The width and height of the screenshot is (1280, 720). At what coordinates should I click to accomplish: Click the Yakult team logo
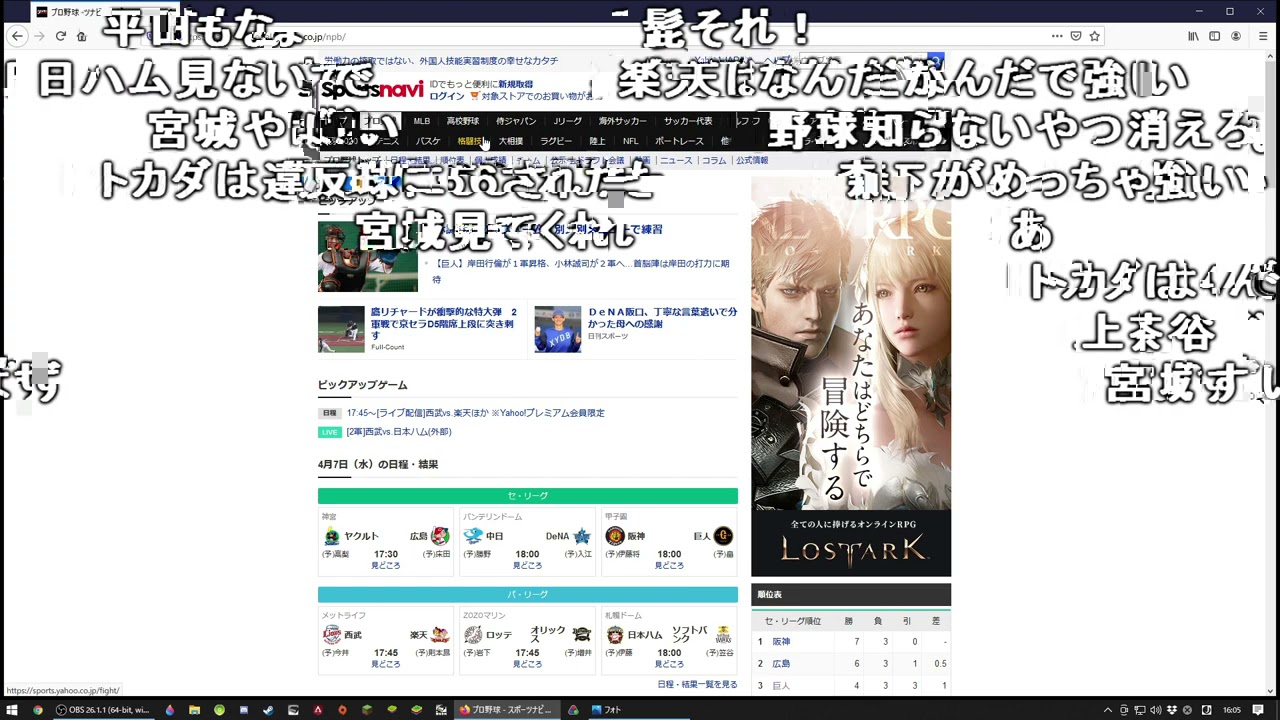pos(332,536)
